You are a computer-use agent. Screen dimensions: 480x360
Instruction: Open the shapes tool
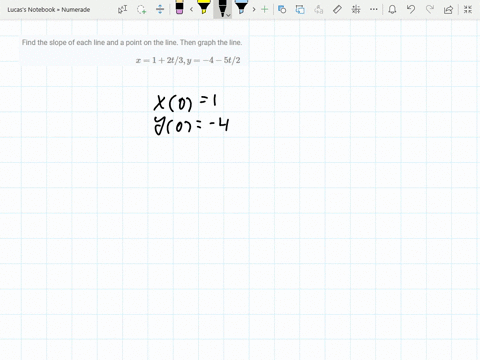pyautogui.click(x=282, y=9)
